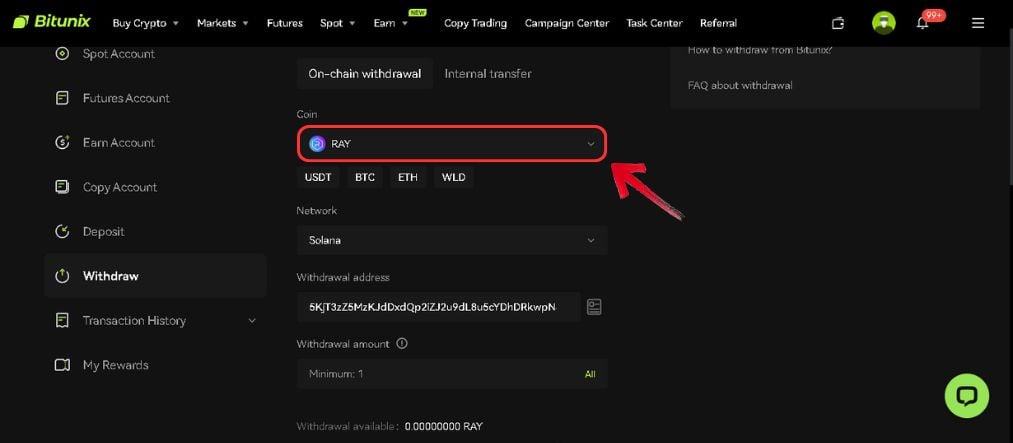Open Task Center
Image resolution: width=1013 pixels, height=443 pixels.
click(x=654, y=23)
